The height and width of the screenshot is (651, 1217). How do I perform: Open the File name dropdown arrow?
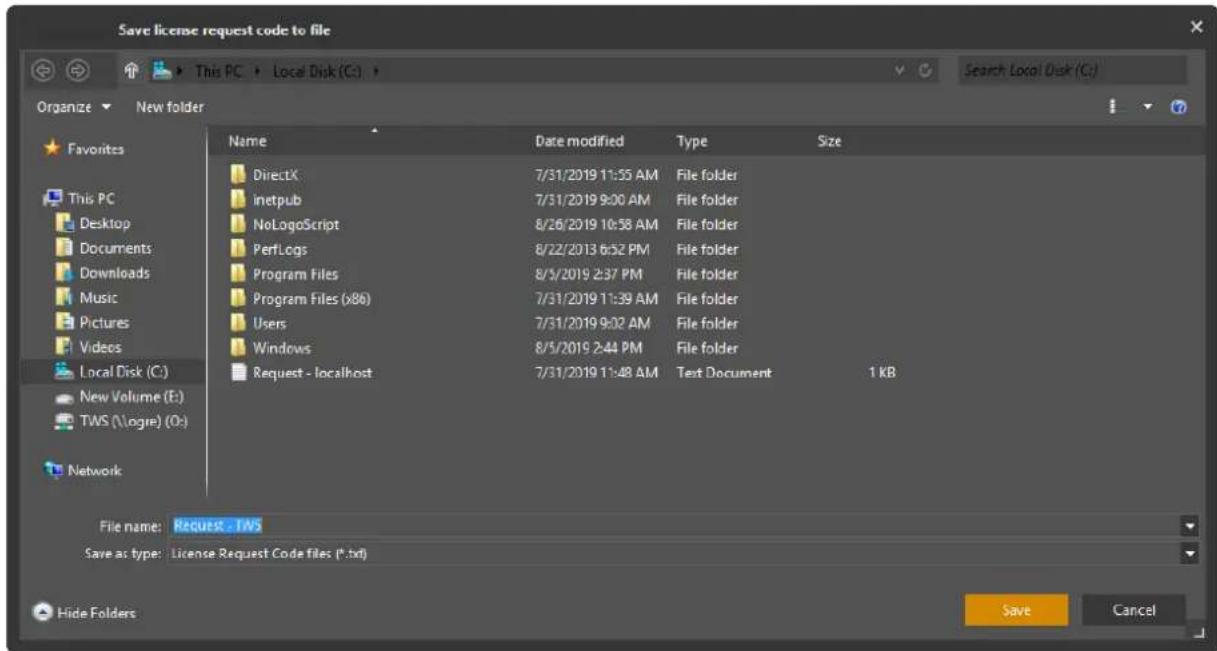1190,526
